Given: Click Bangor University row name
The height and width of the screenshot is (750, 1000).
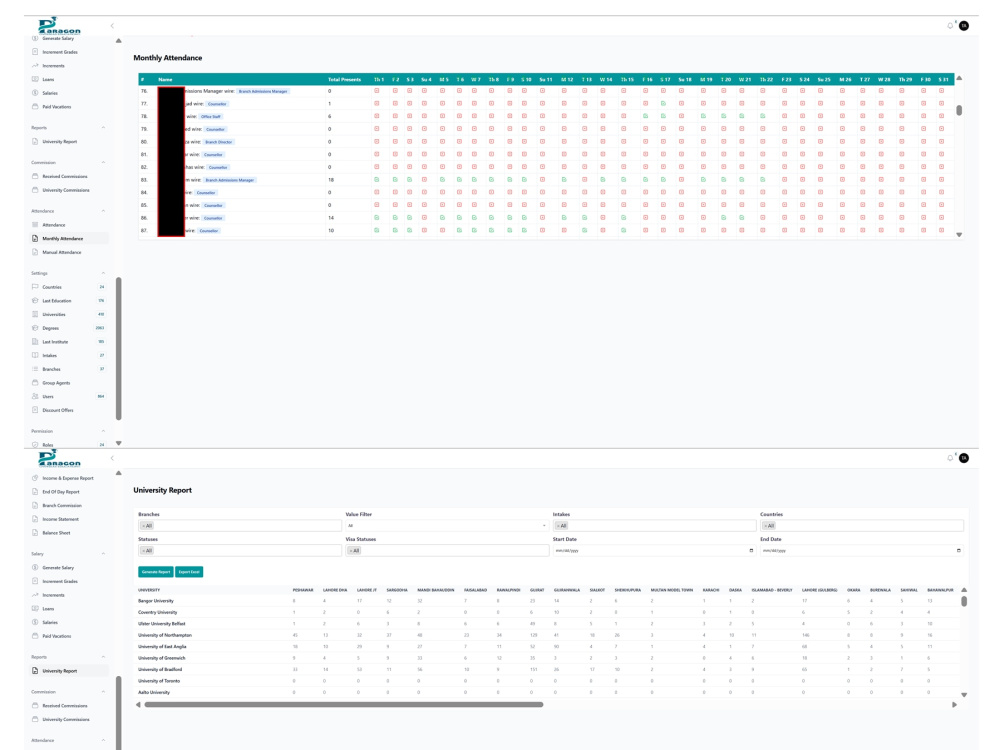Looking at the screenshot, I should pos(156,601).
